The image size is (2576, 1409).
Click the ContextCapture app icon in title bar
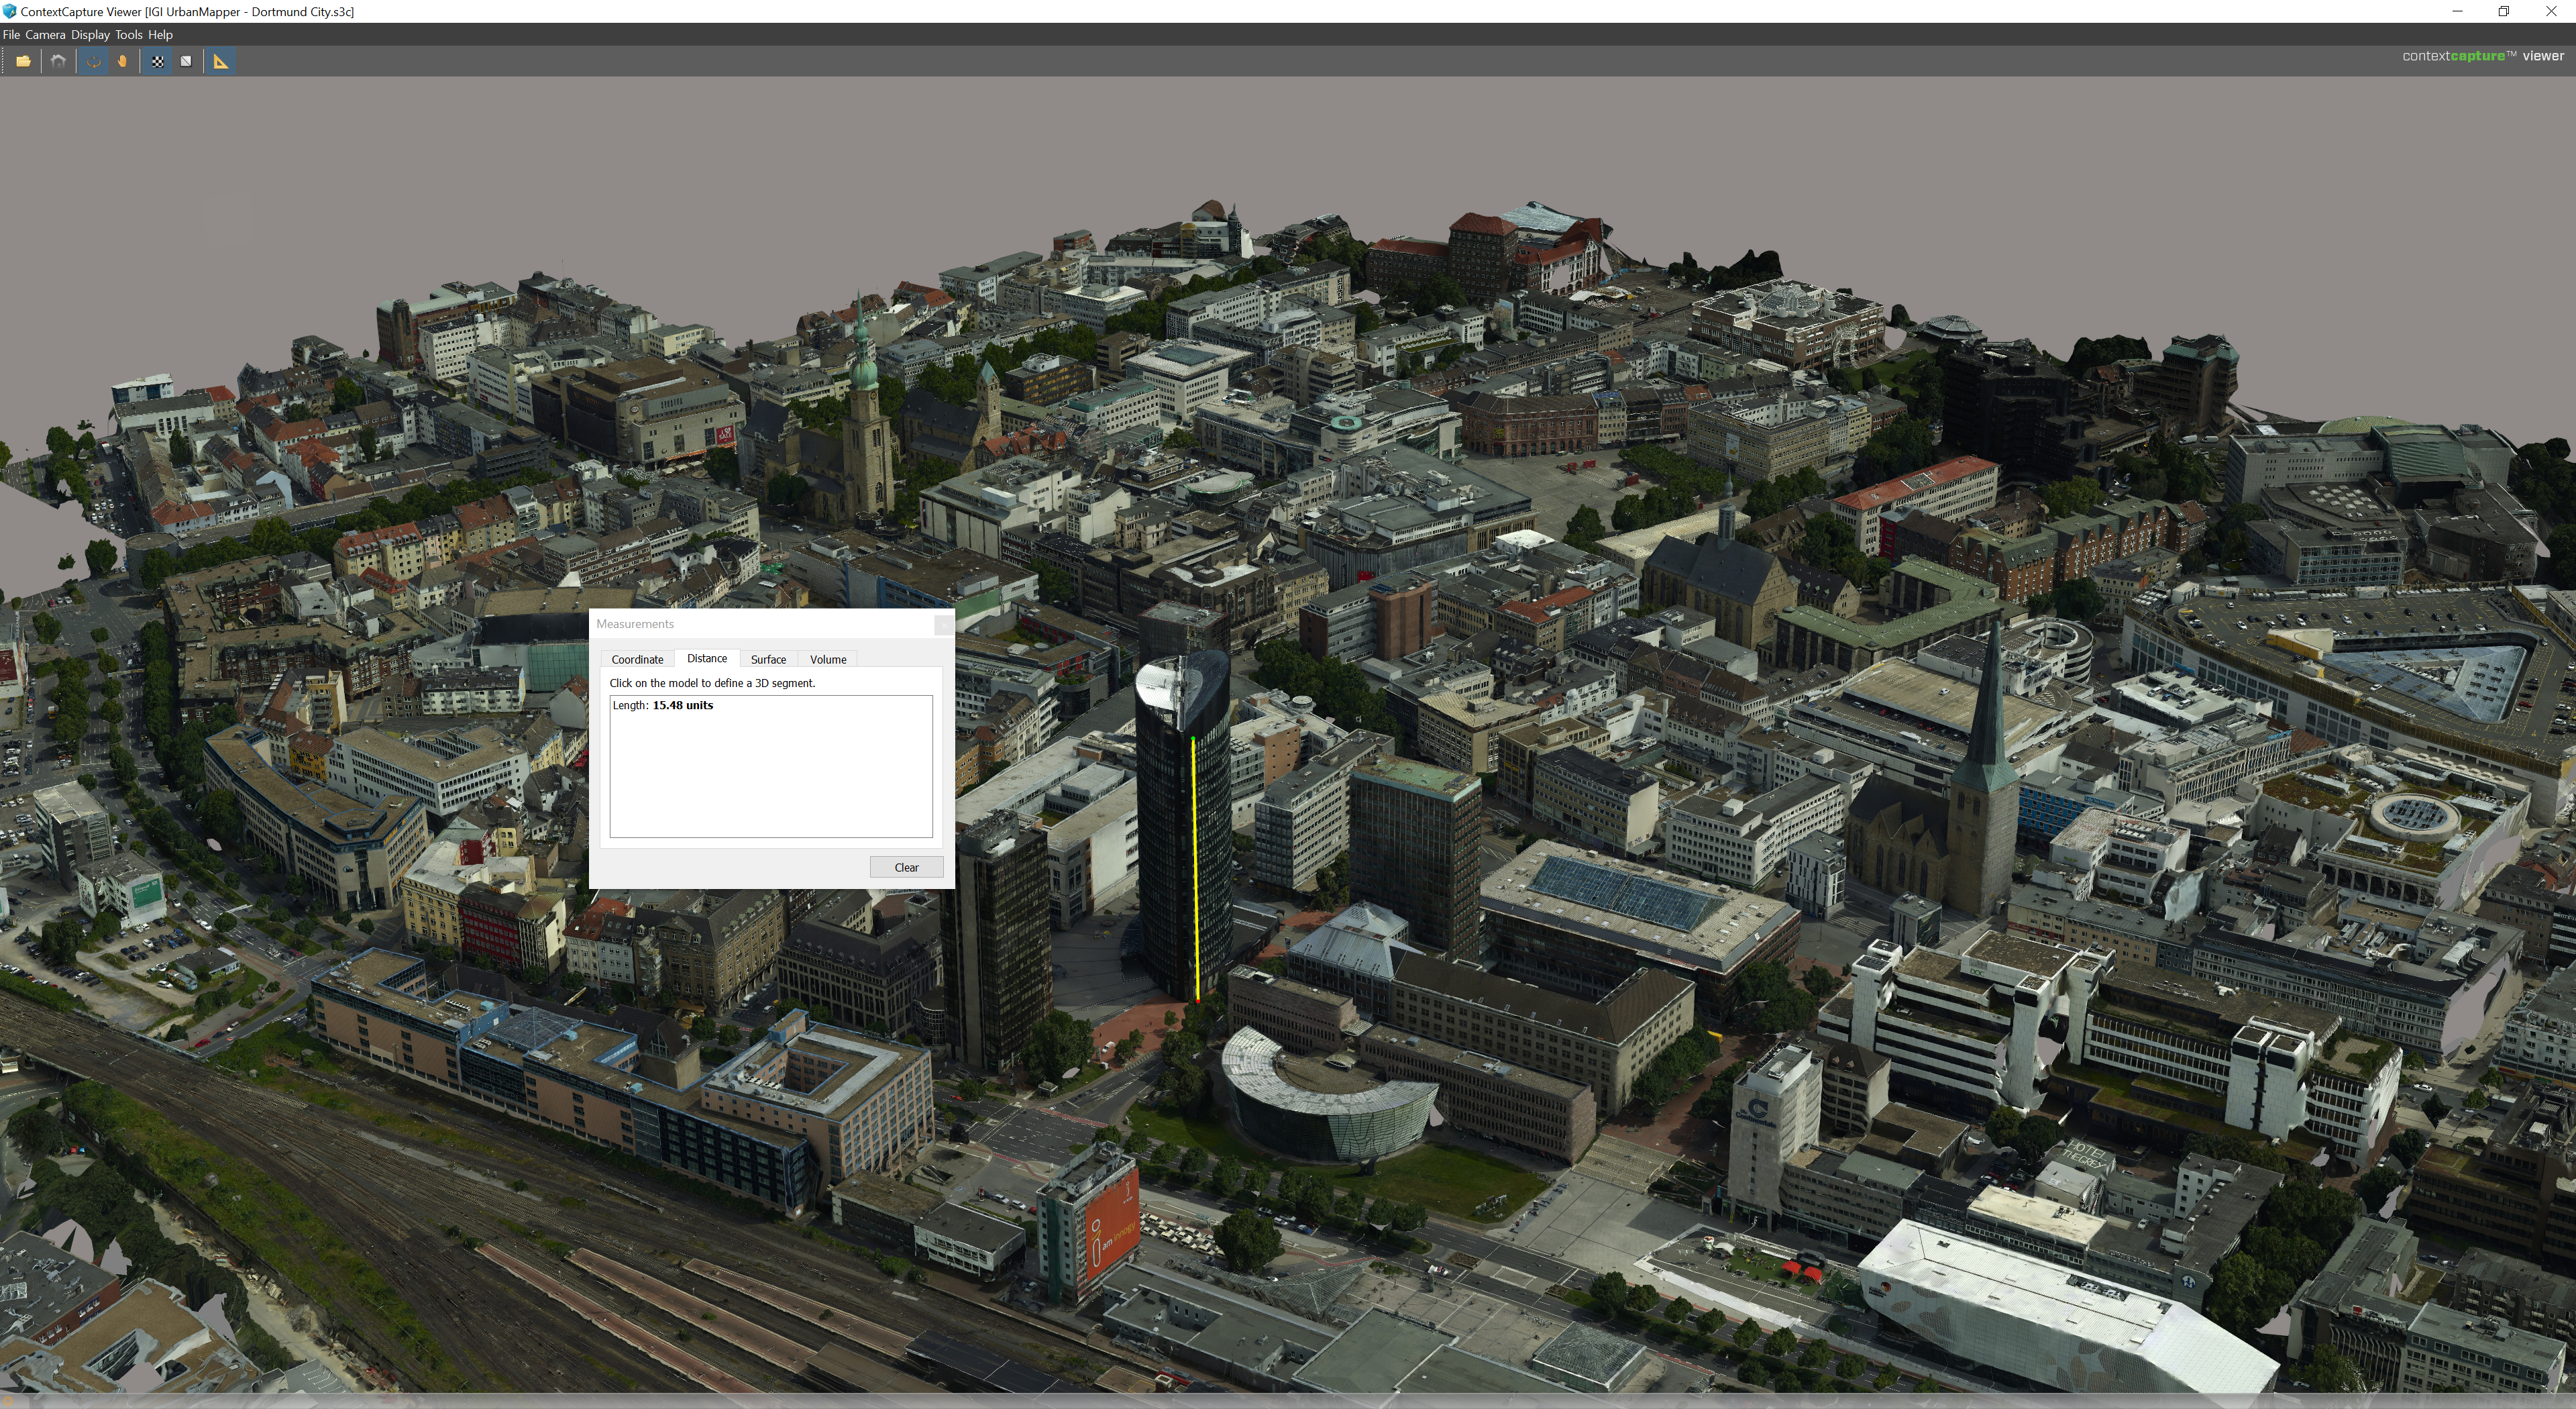coord(9,11)
